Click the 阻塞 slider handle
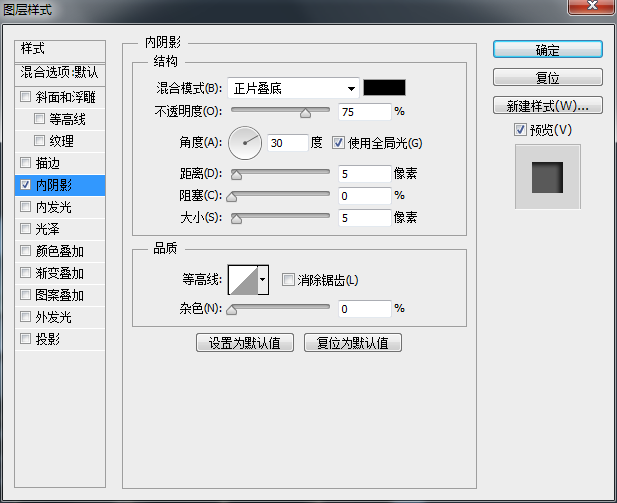Viewport: 617px width, 503px height. 232,197
